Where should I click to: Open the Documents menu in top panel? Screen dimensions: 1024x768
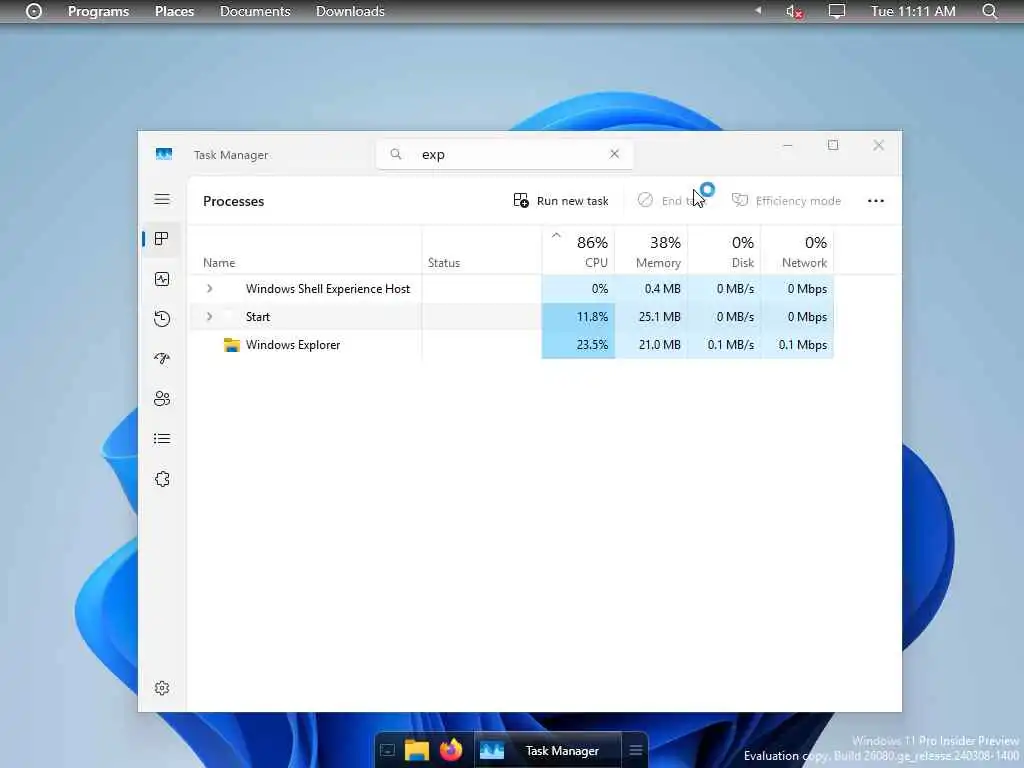point(255,11)
